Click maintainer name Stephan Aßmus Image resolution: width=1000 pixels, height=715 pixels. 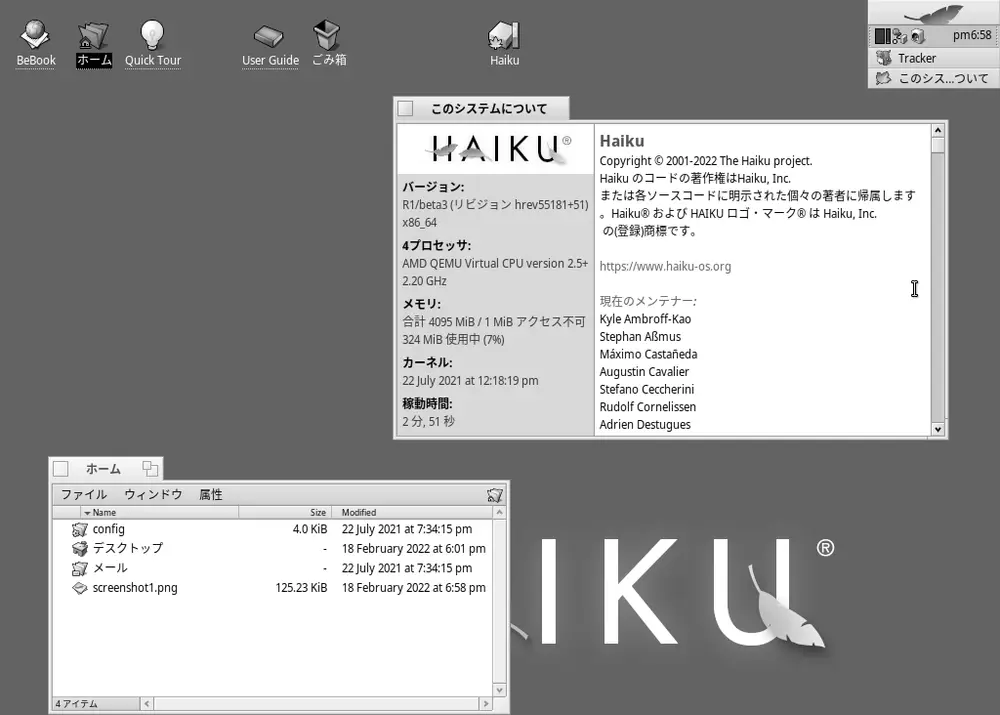640,337
